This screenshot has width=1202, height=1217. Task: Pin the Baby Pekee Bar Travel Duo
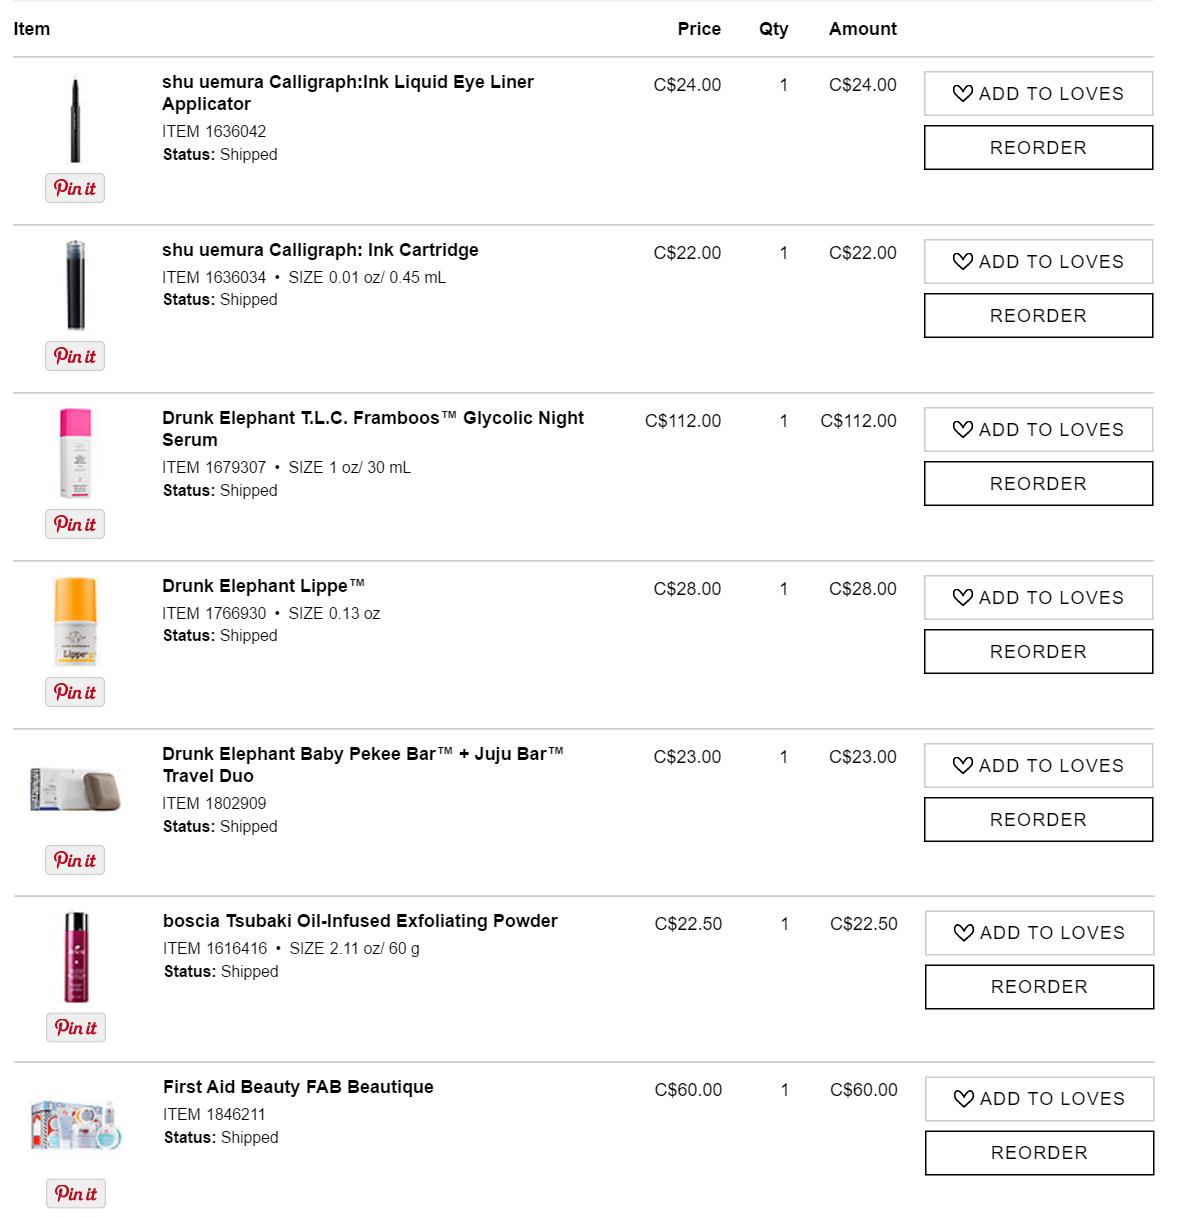75,860
